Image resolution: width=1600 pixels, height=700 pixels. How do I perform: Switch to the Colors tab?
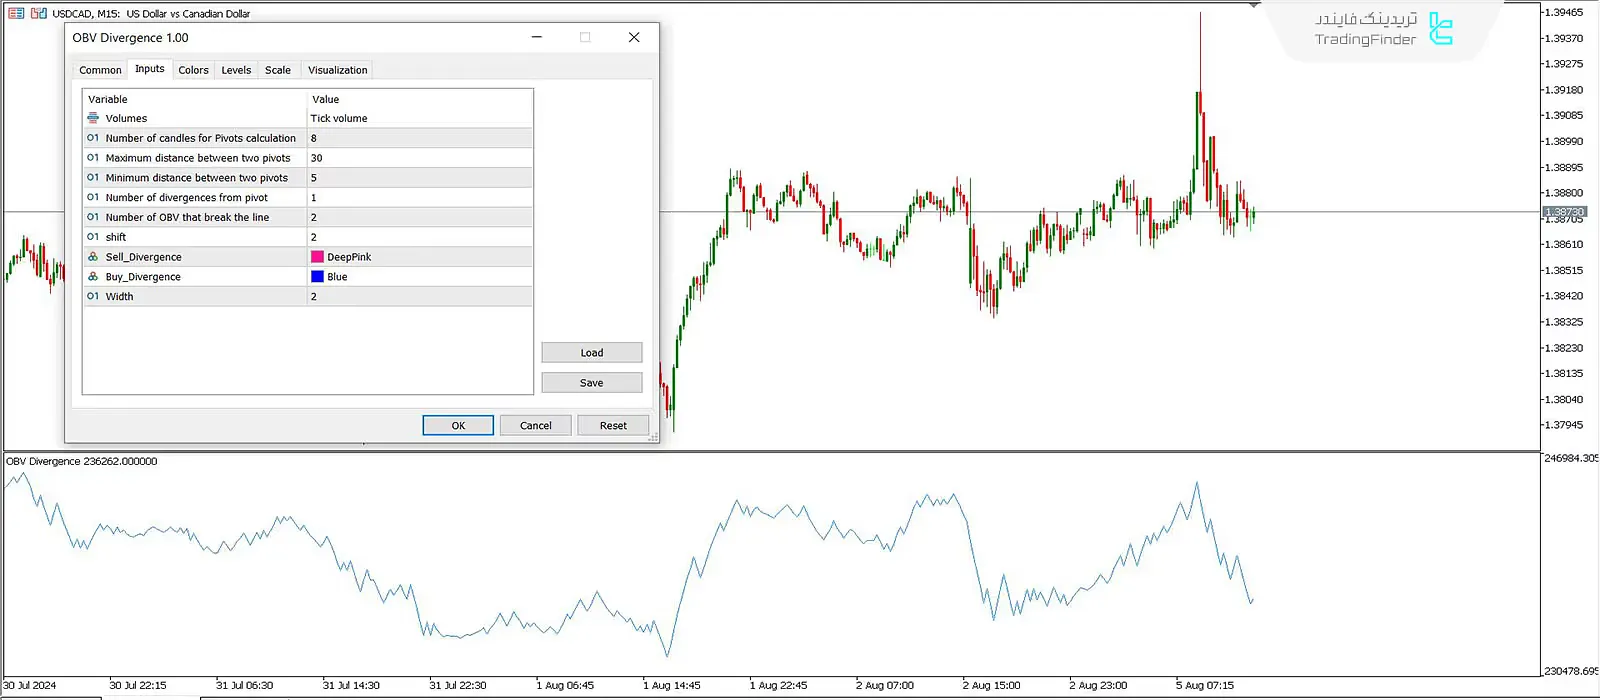193,70
